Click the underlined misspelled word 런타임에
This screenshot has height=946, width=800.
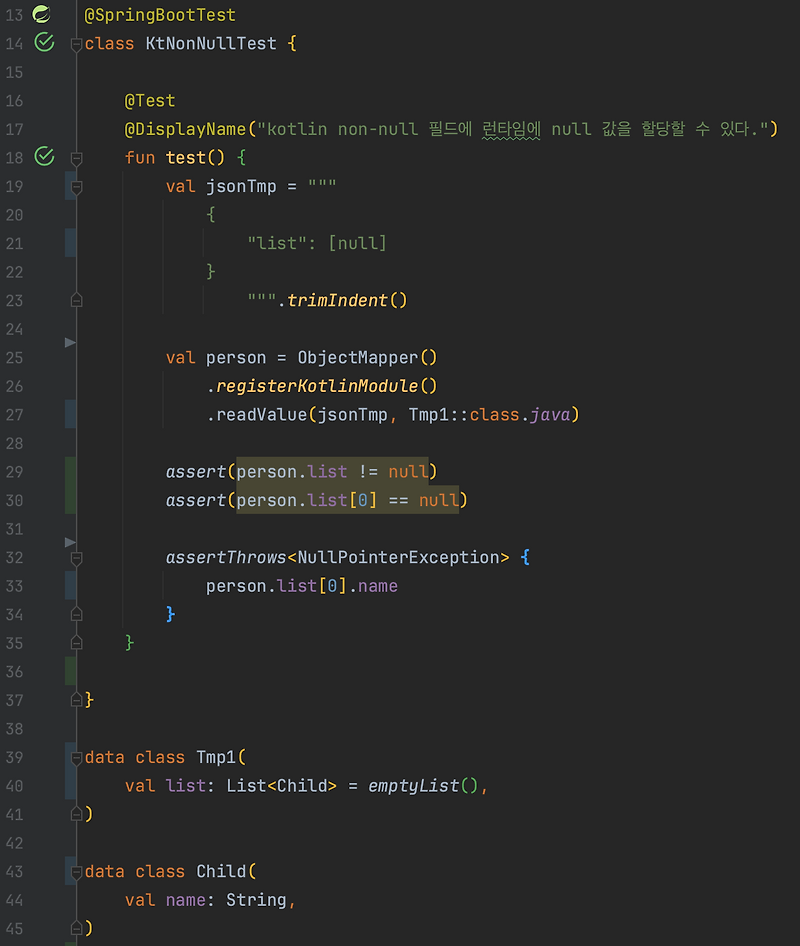point(512,129)
